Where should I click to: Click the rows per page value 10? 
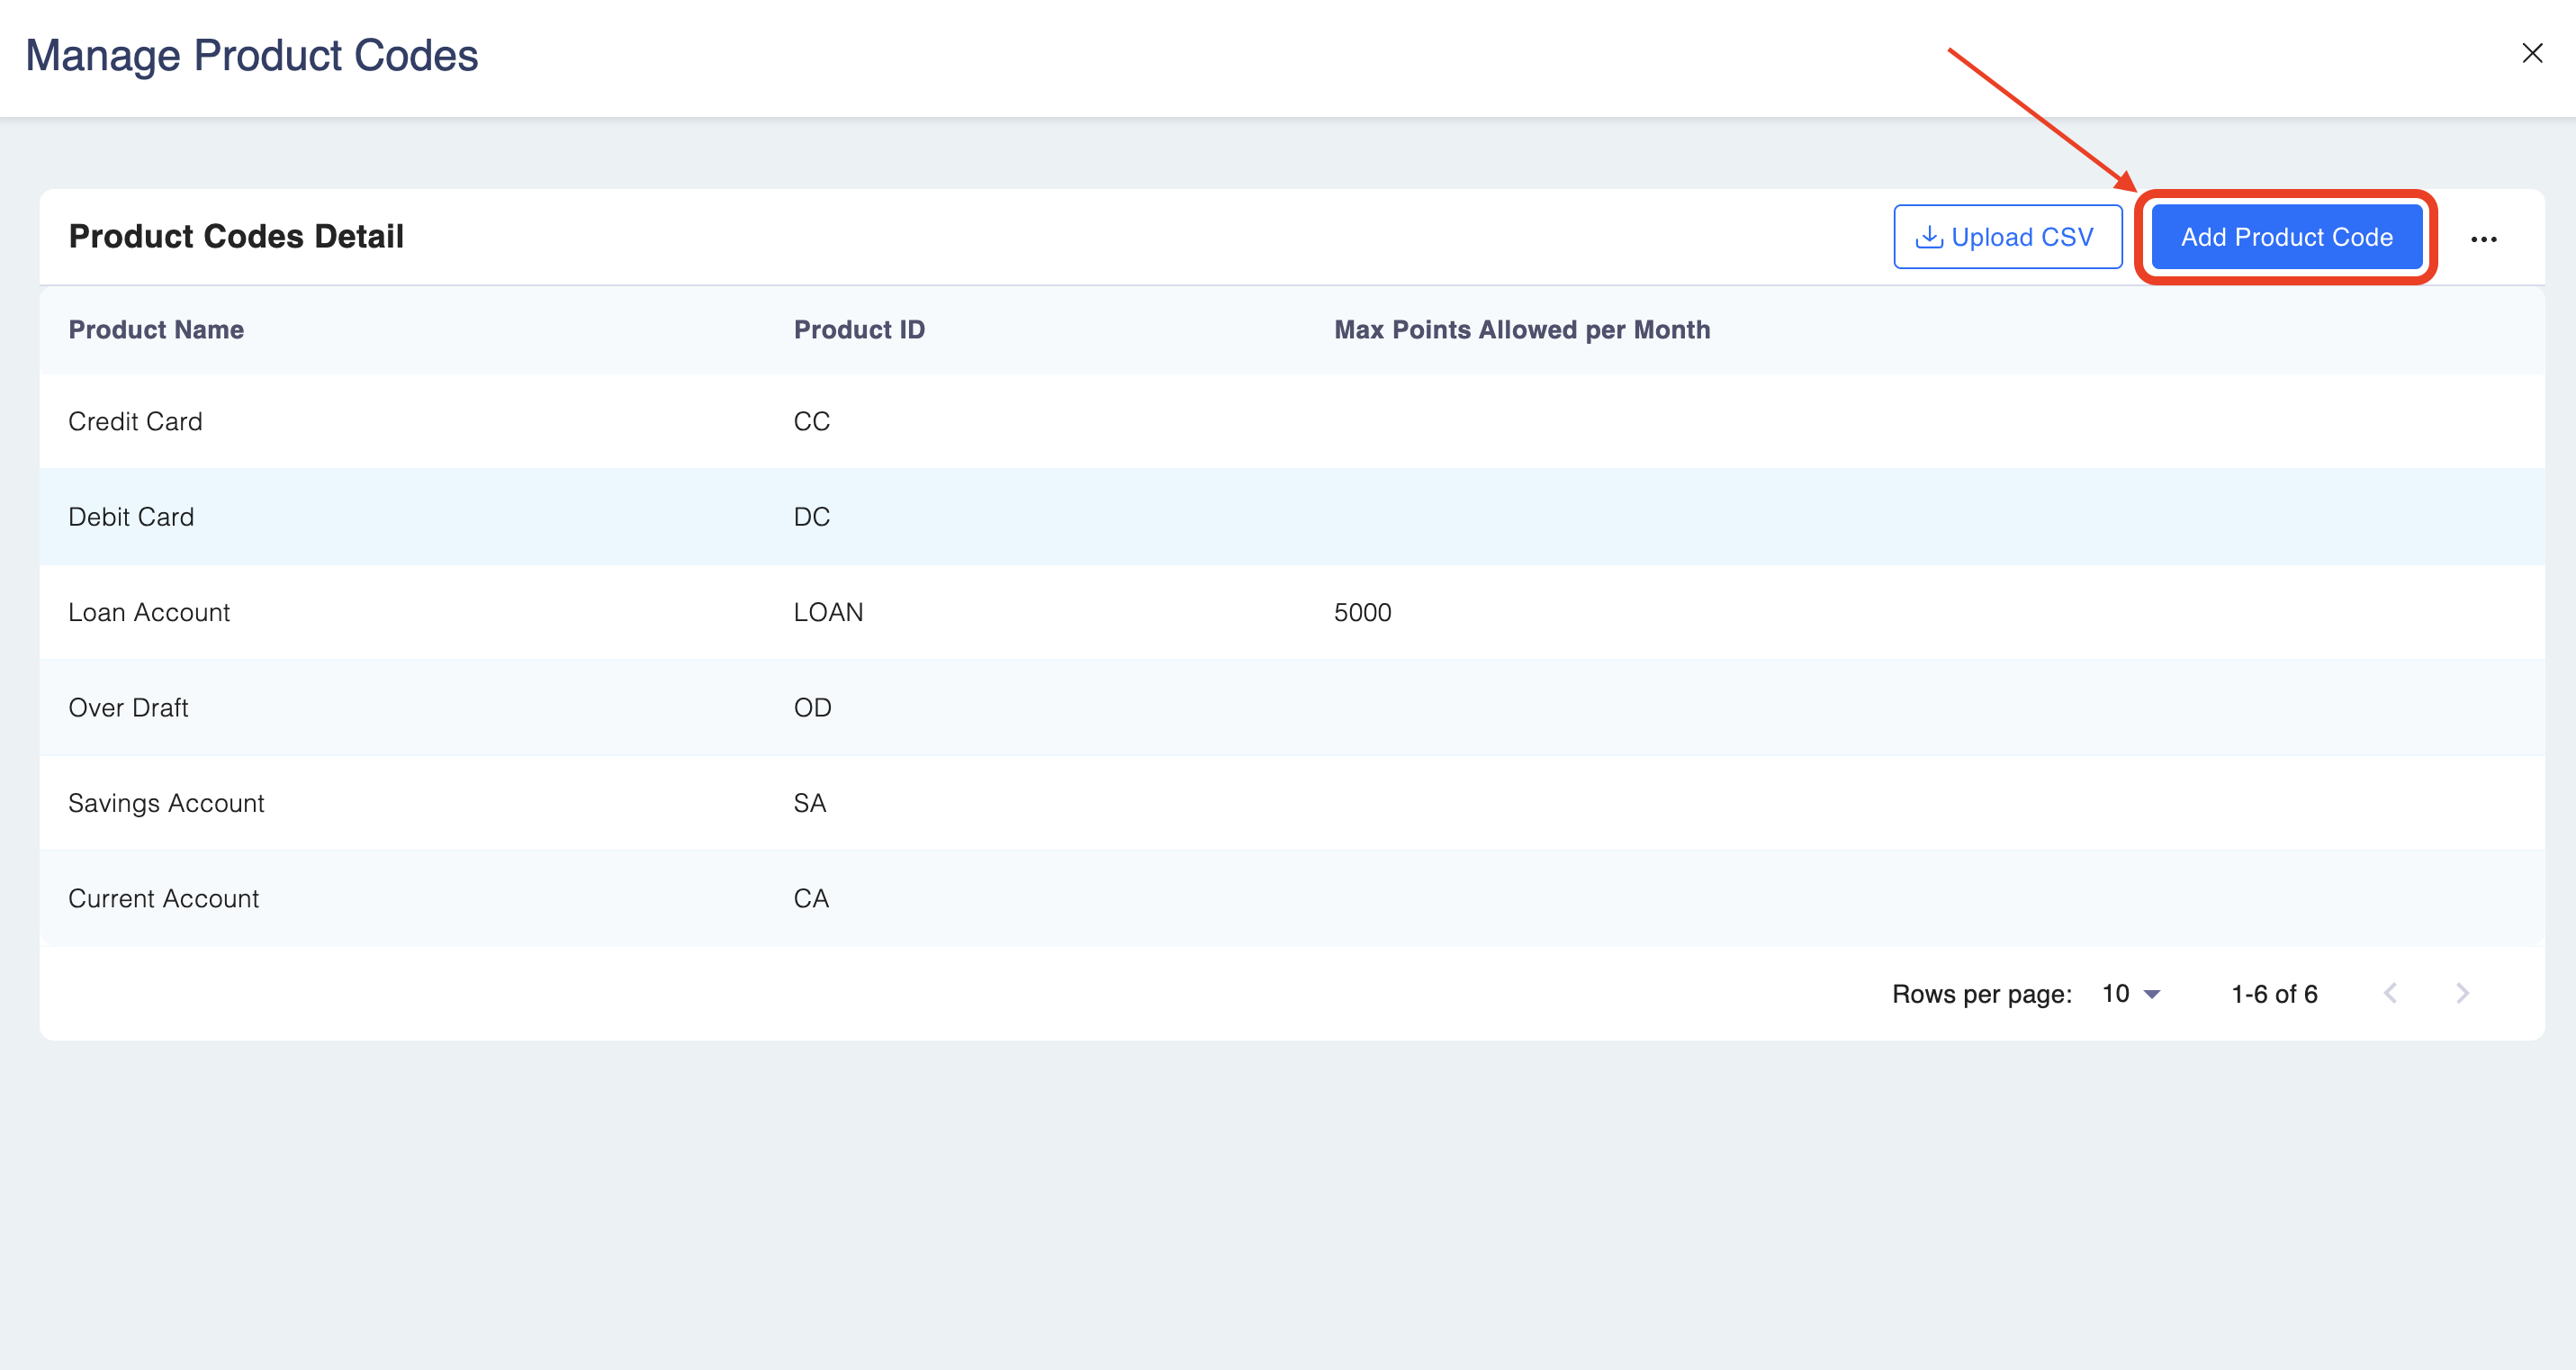[2115, 993]
